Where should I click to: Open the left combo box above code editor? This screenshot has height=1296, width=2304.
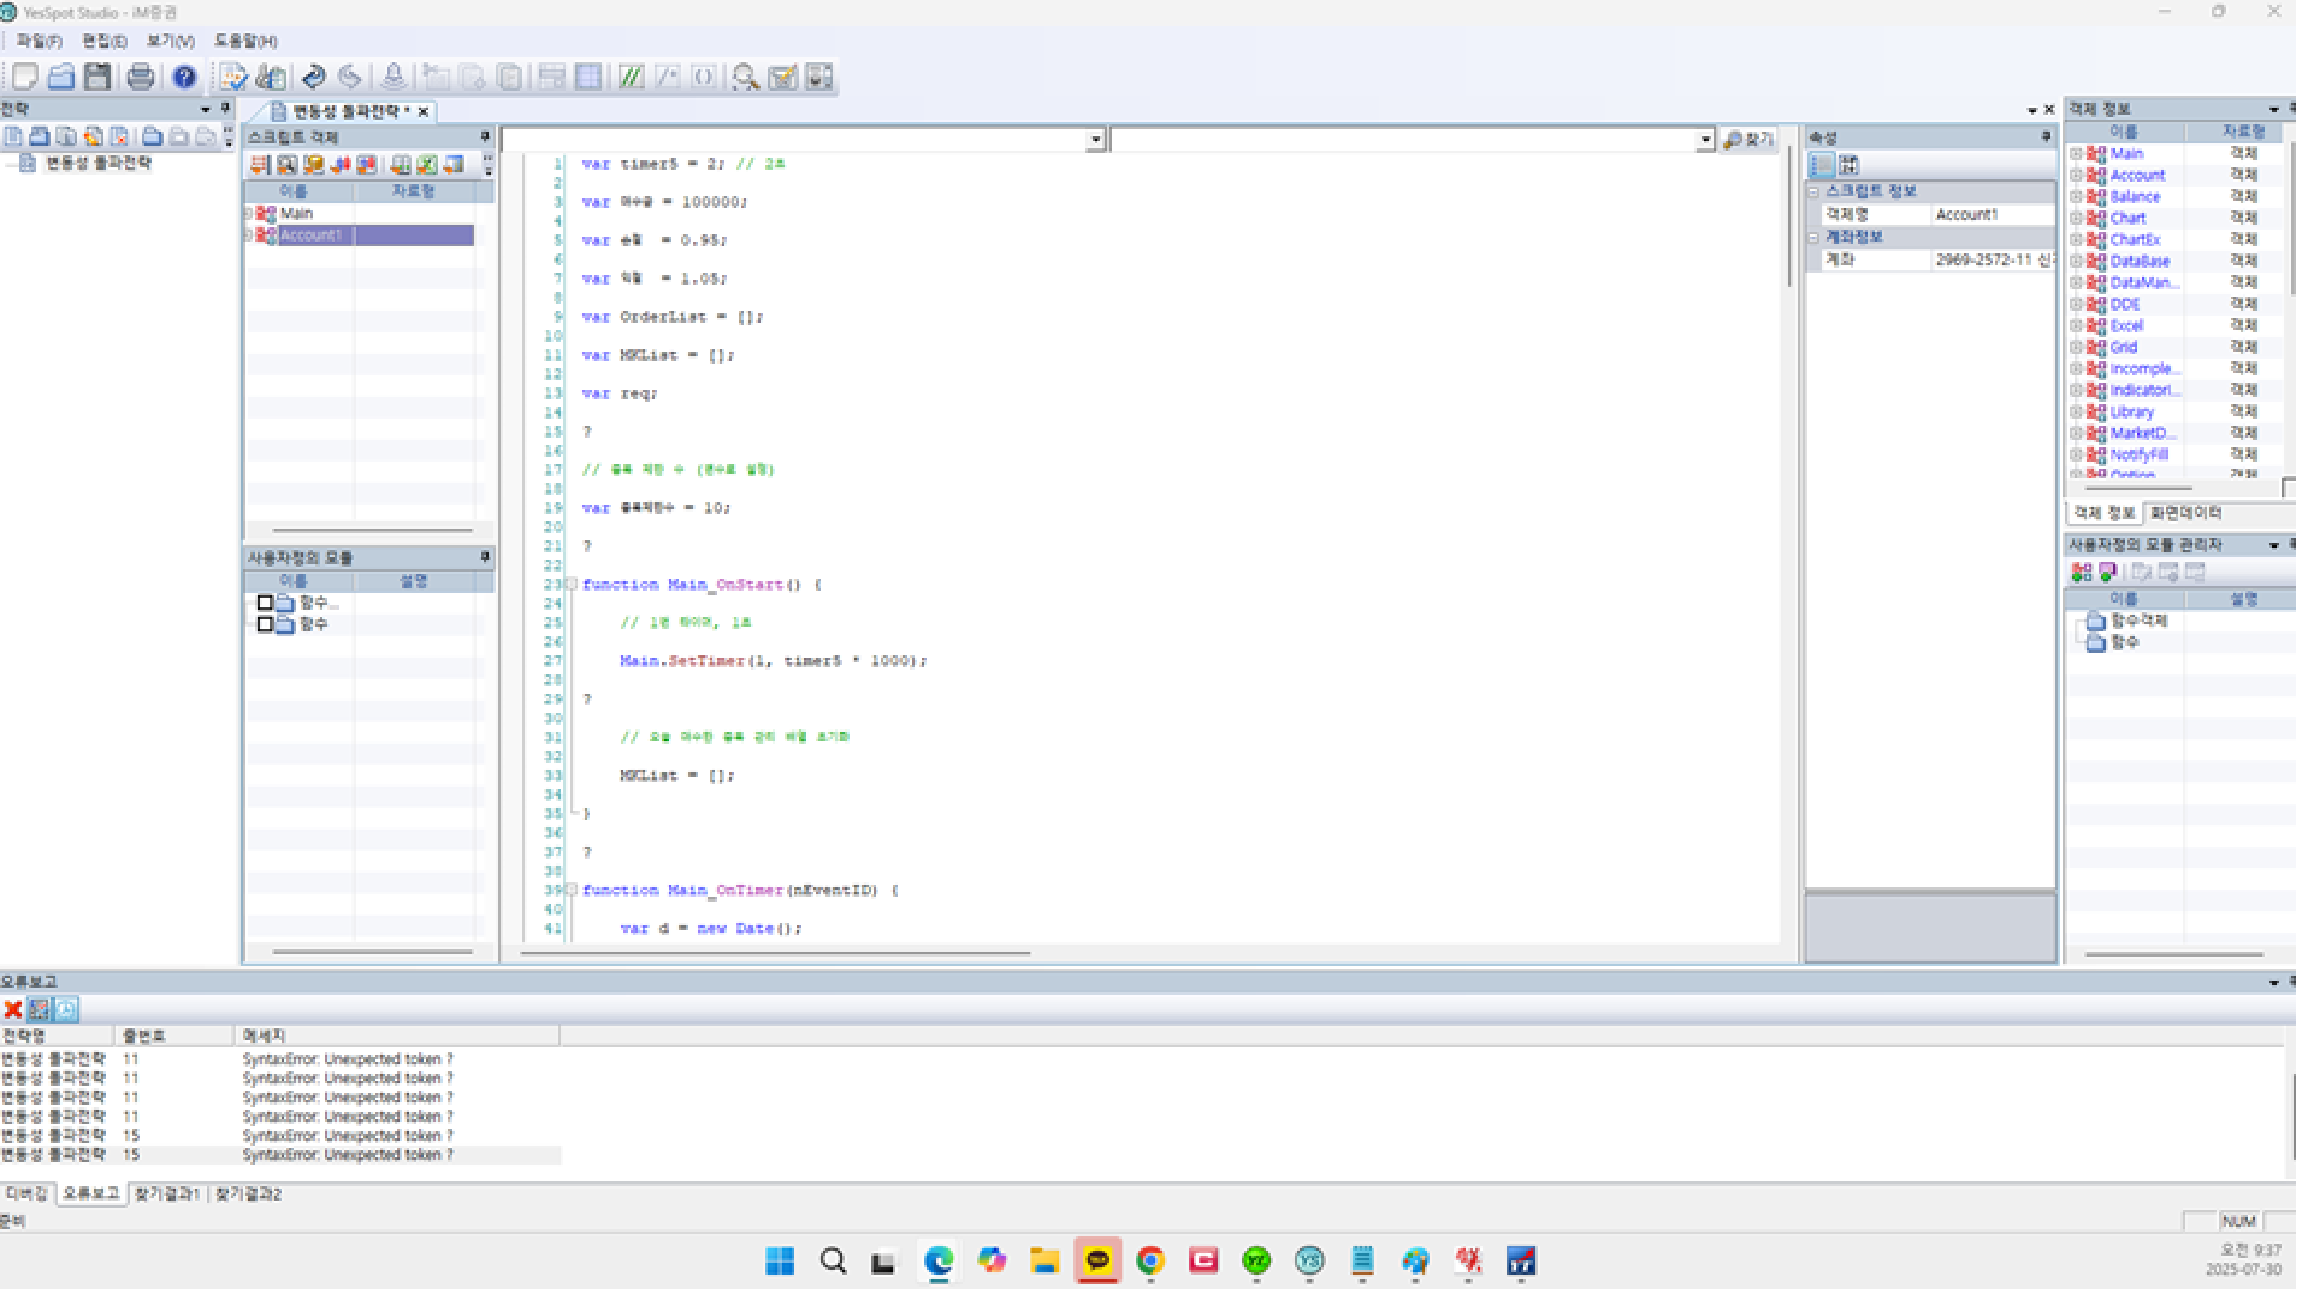pos(1096,140)
